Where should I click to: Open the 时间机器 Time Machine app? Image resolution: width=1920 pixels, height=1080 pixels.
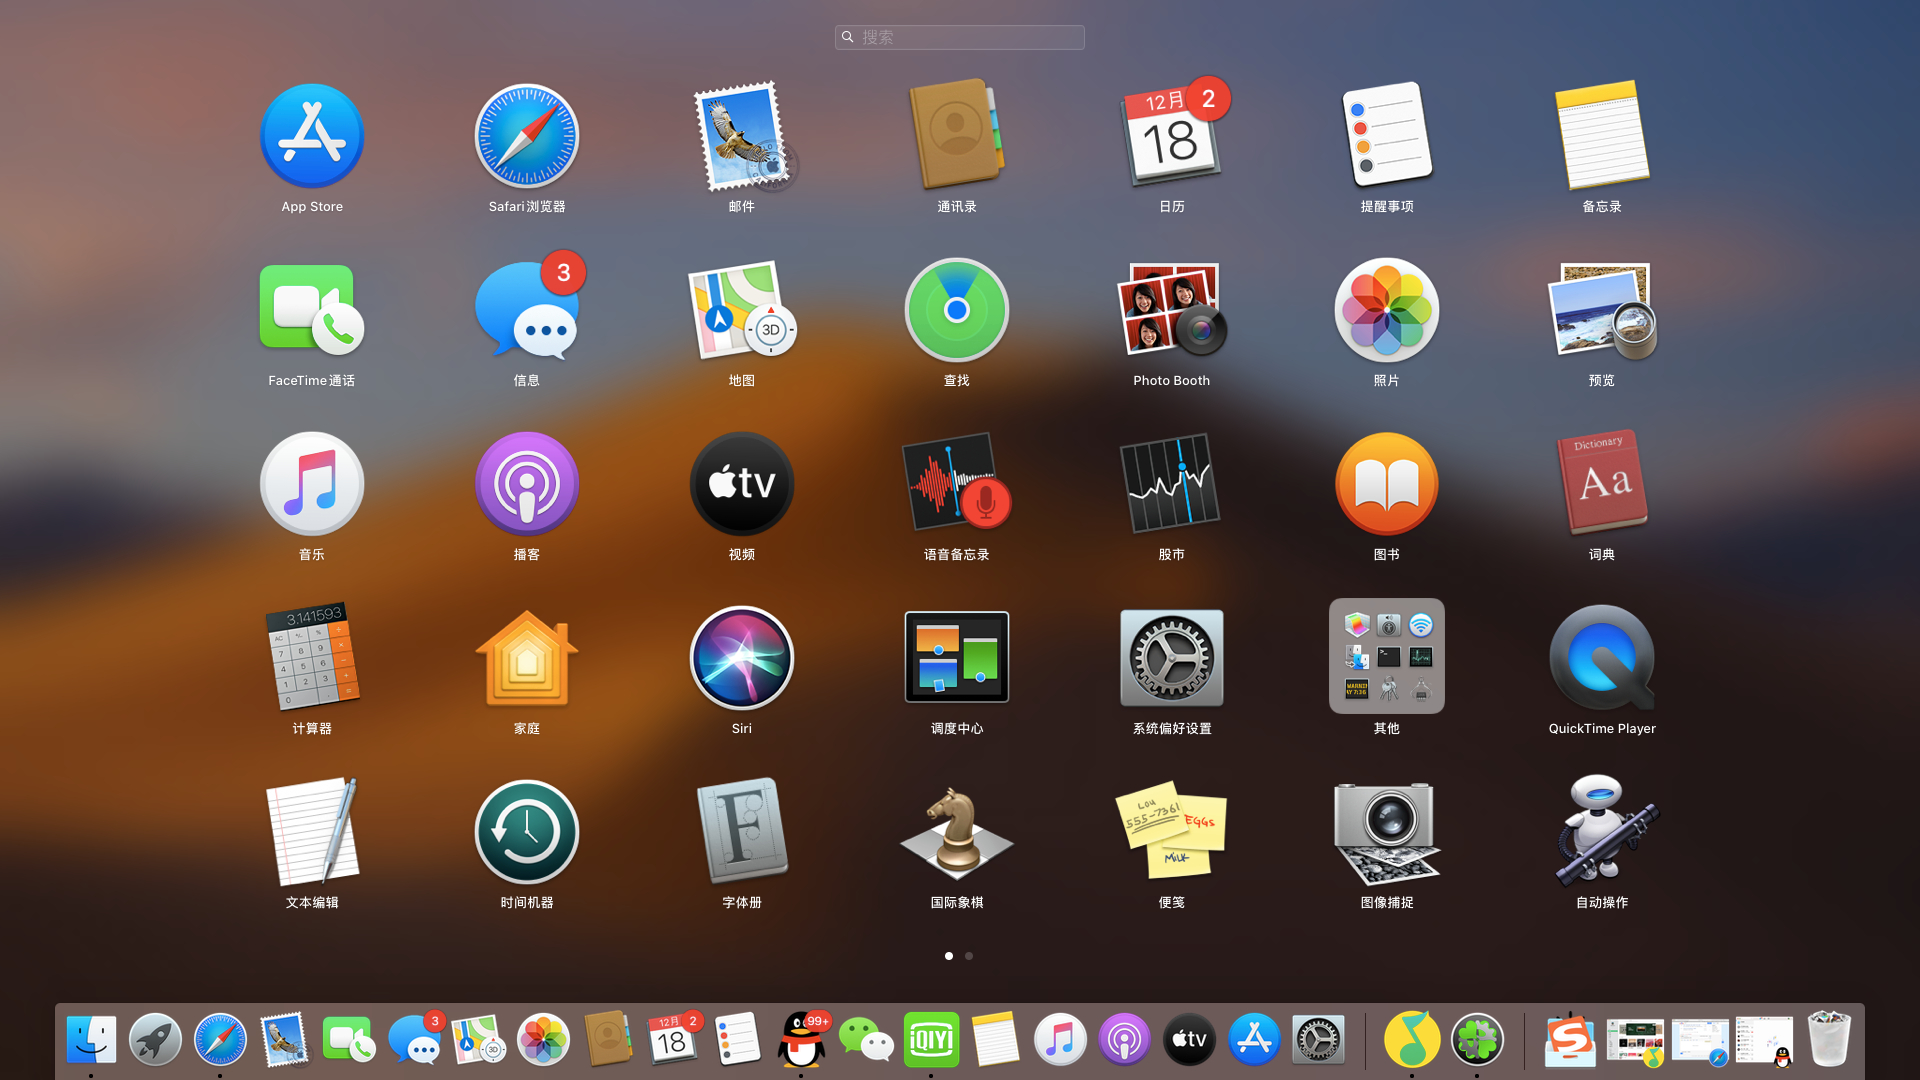pos(526,832)
